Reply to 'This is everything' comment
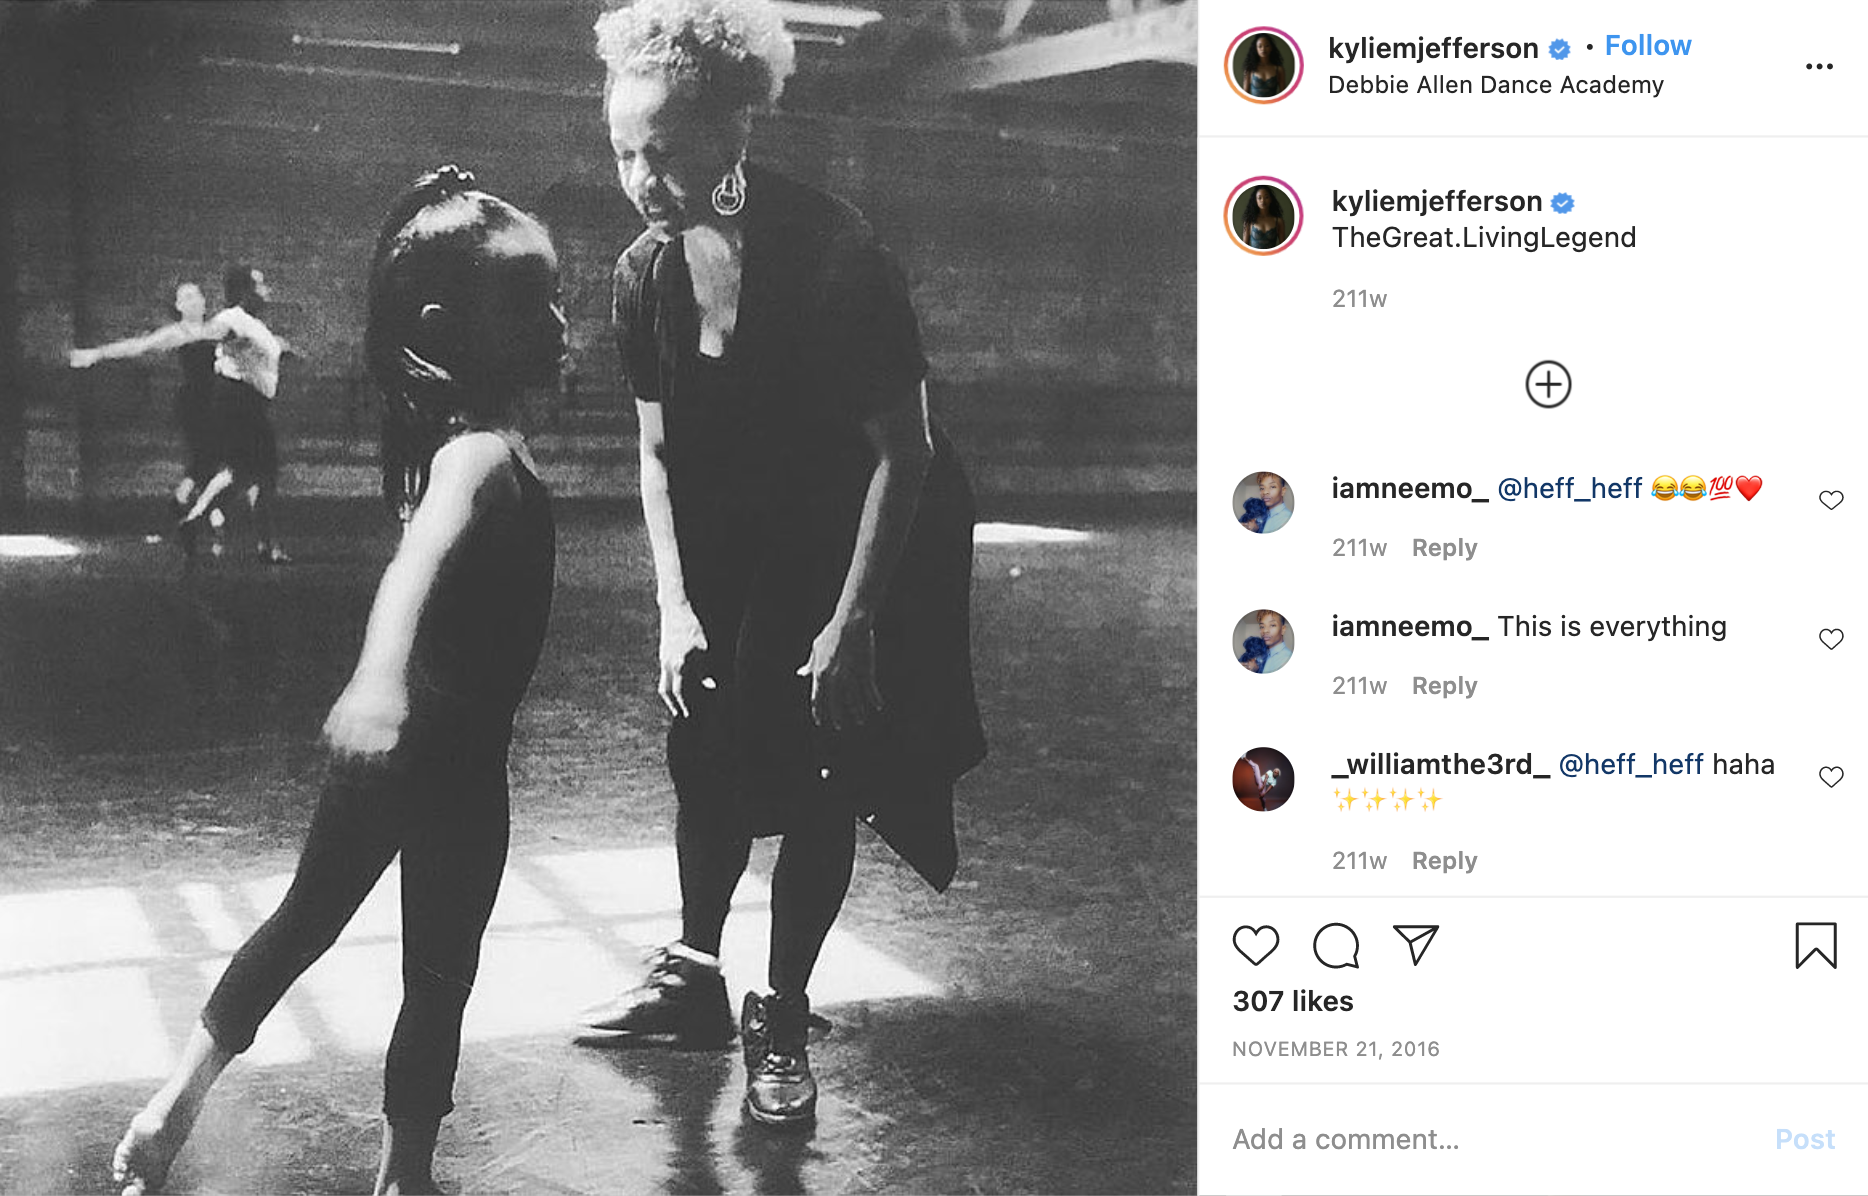This screenshot has height=1196, width=1868. click(x=1444, y=686)
